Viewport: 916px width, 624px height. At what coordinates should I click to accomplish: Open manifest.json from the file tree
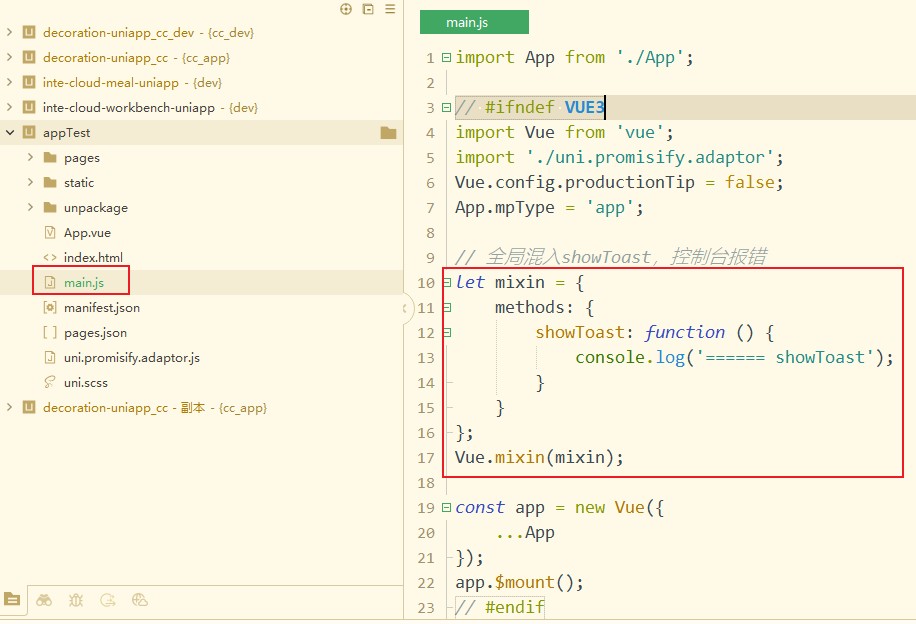click(101, 308)
